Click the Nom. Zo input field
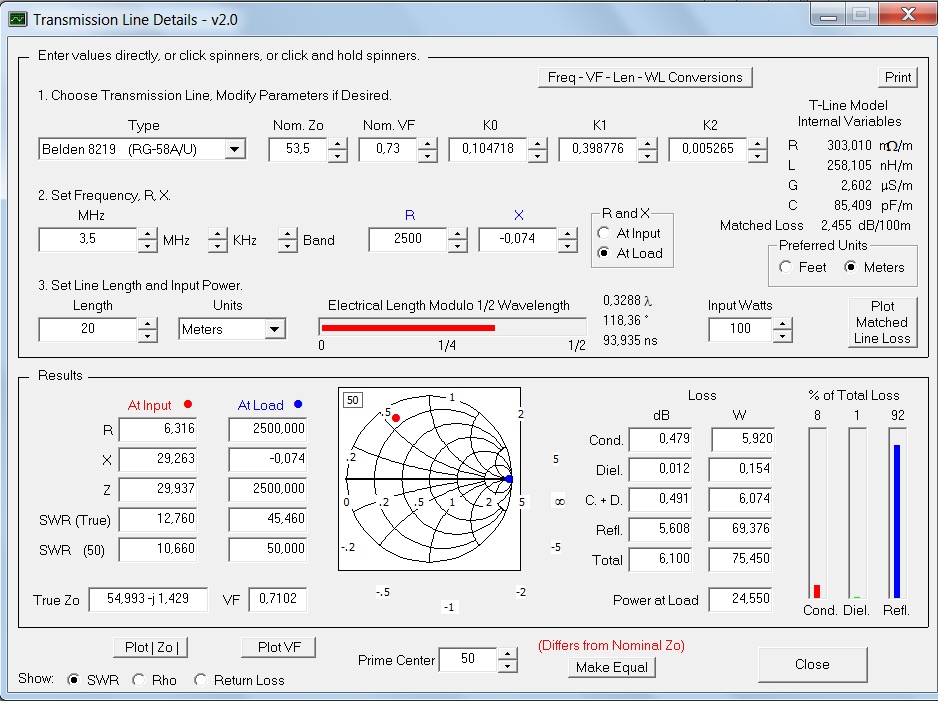Image resolution: width=938 pixels, height=701 pixels. pos(298,149)
